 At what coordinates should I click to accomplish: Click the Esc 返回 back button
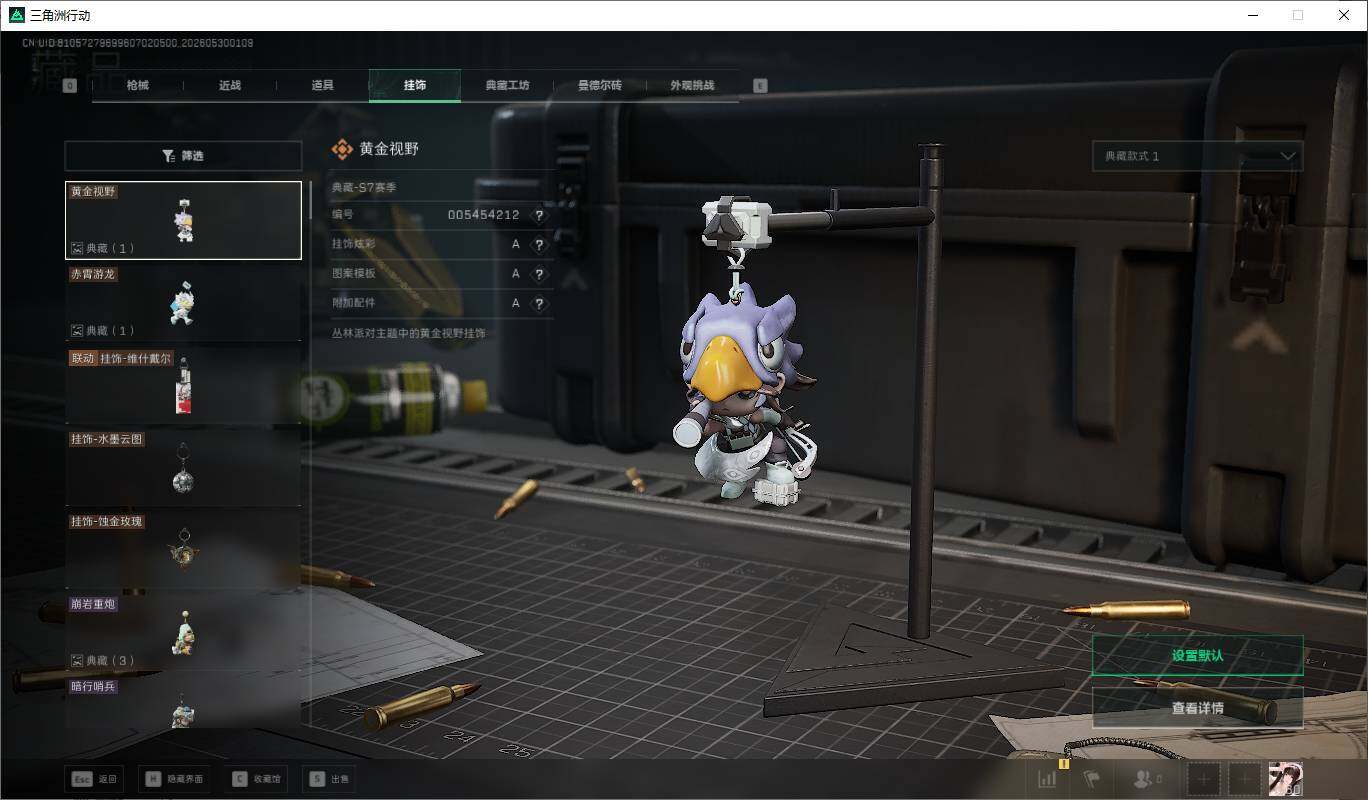(94, 779)
